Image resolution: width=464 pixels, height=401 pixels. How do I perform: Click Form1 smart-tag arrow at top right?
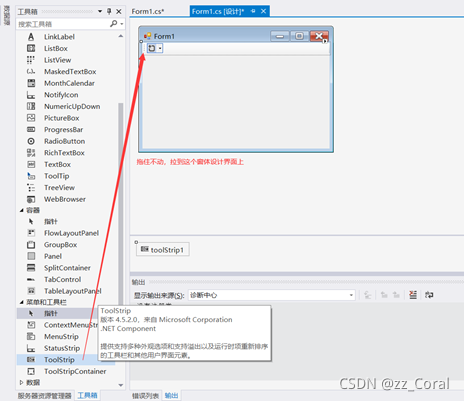(325, 41)
